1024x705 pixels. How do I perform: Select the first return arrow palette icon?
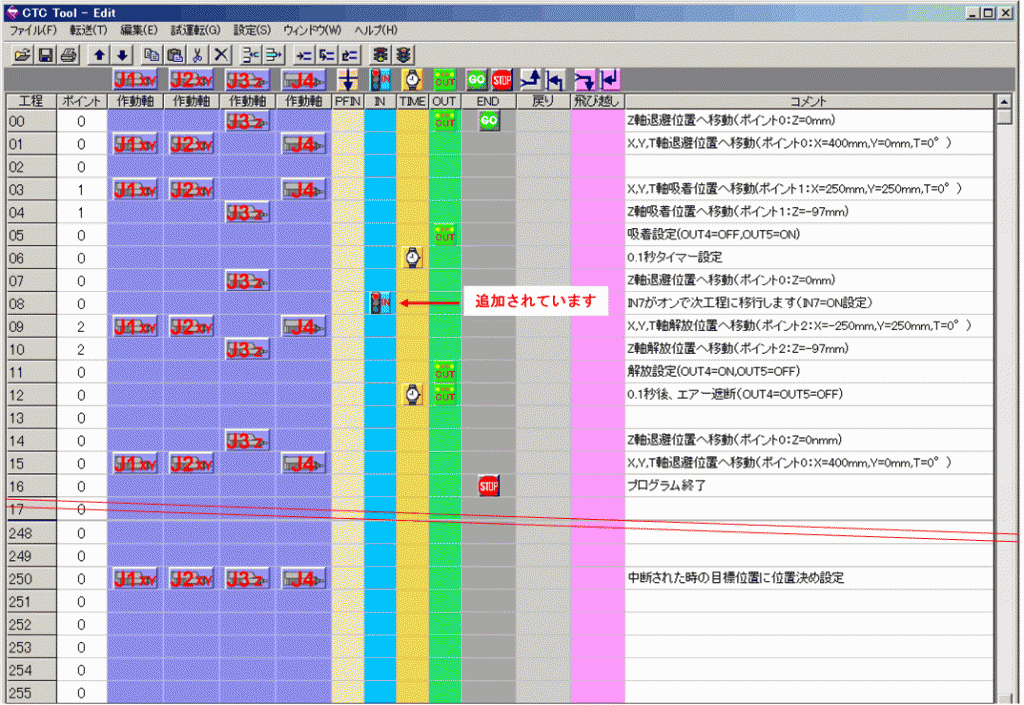click(x=530, y=80)
